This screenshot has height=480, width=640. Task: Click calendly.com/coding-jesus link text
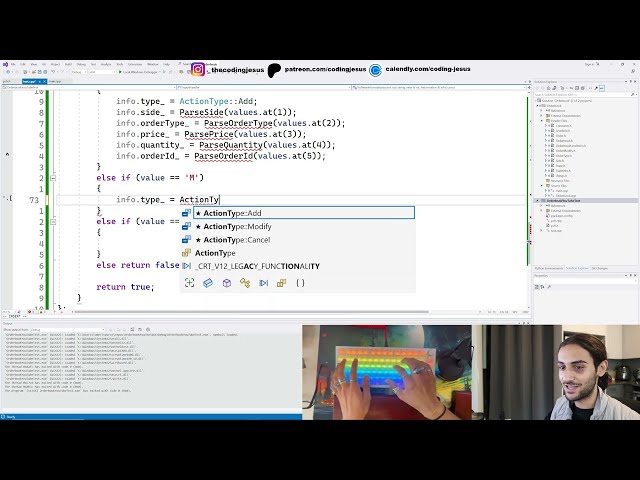click(x=428, y=69)
